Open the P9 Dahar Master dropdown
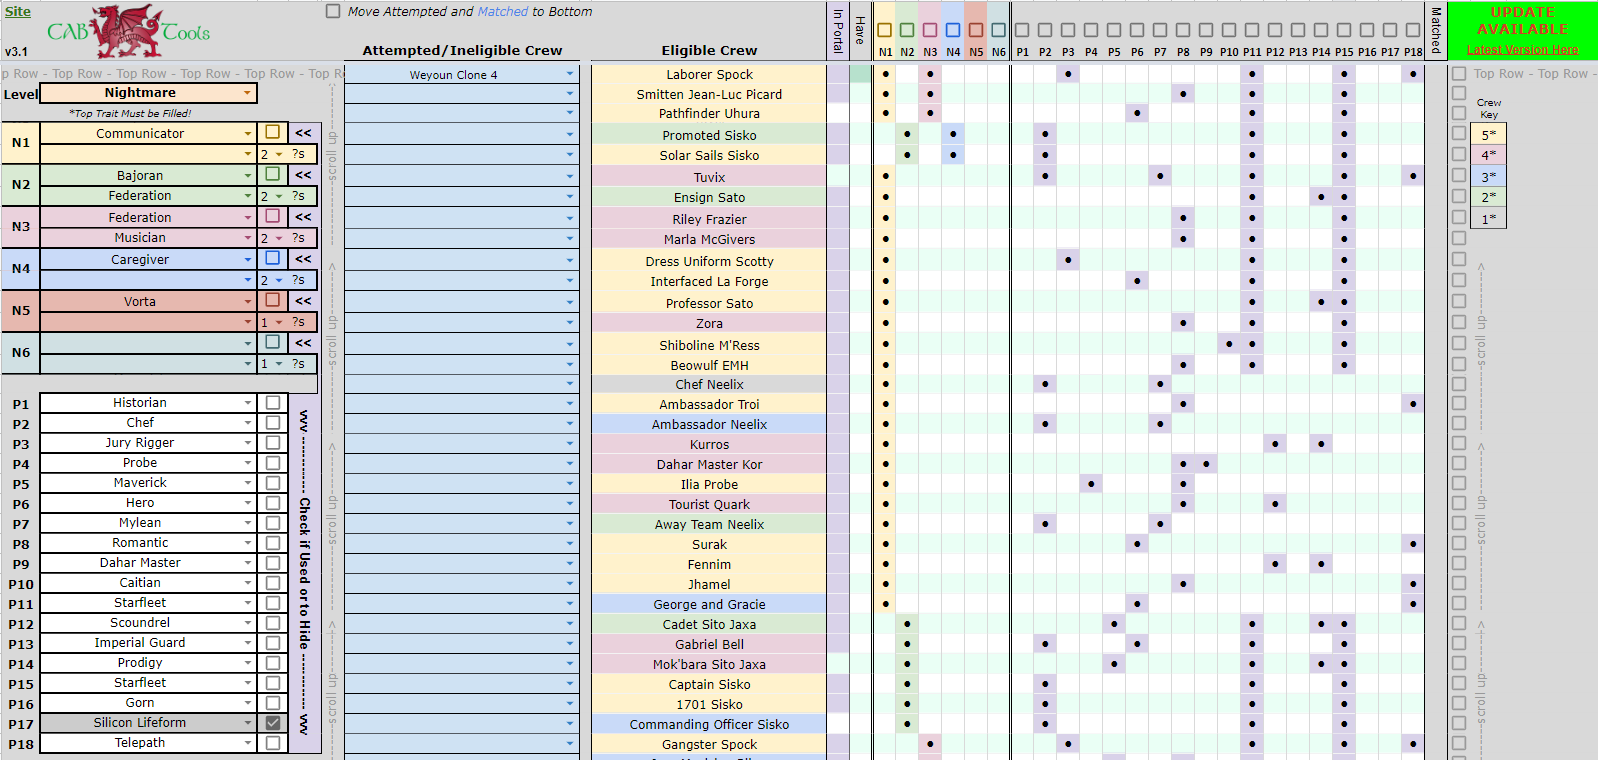Image resolution: width=1598 pixels, height=760 pixels. pos(248,563)
